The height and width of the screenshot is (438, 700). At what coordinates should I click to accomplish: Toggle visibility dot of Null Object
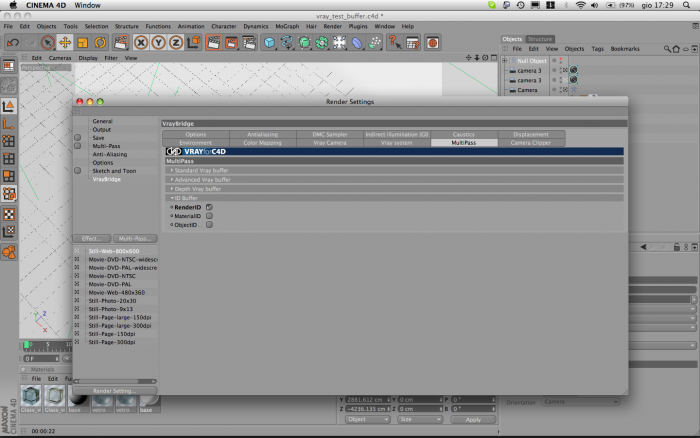coord(554,60)
